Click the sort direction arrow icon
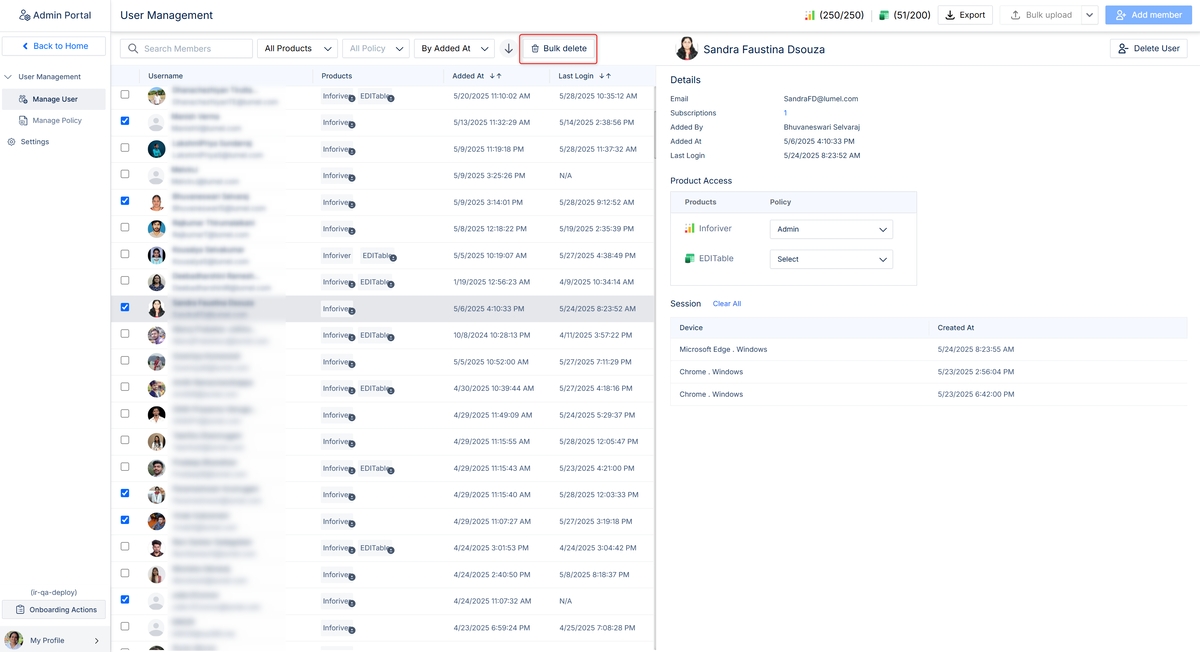Image resolution: width=1200 pixels, height=652 pixels. click(508, 49)
